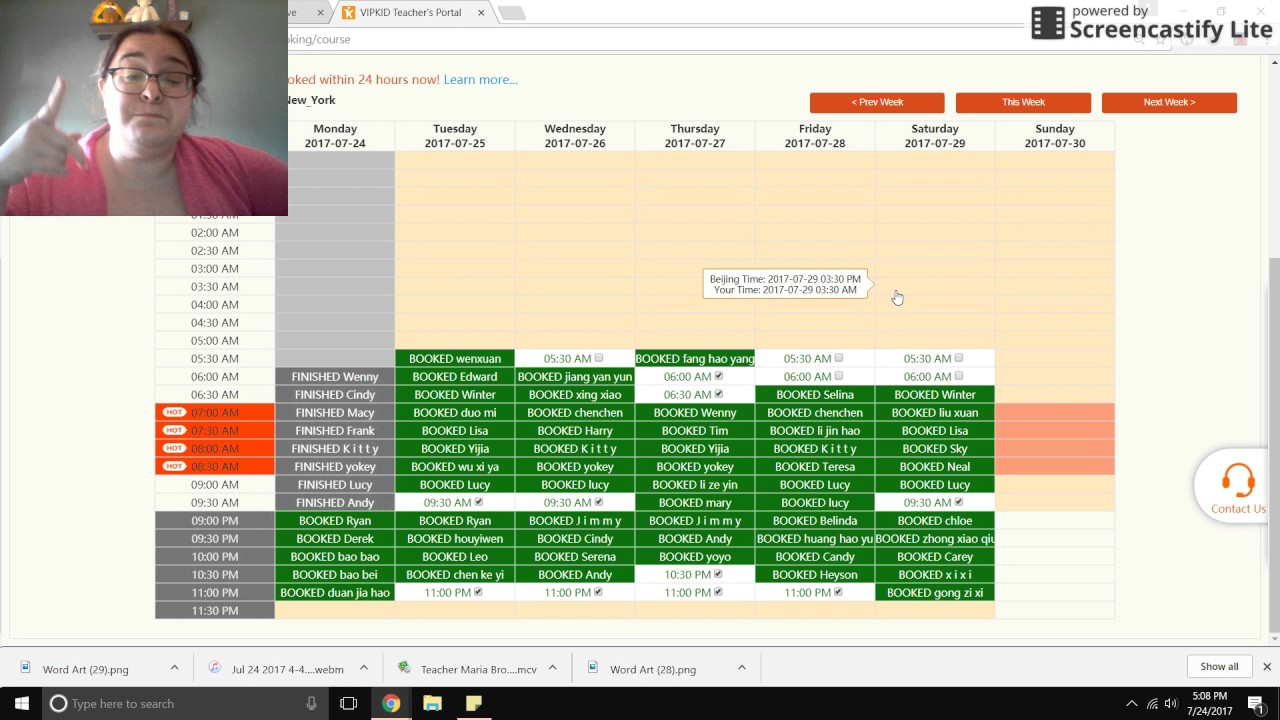
Task: Jump to the current week with This Week
Action: pyautogui.click(x=1023, y=102)
